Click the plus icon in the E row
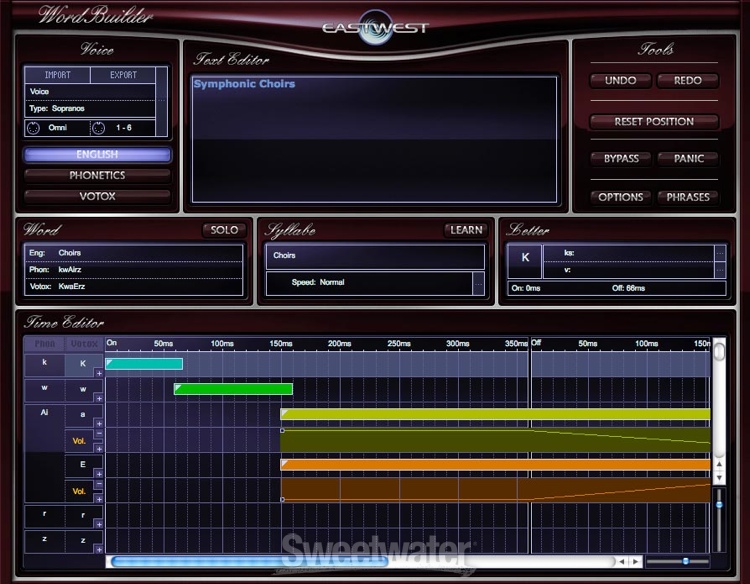 (99, 474)
